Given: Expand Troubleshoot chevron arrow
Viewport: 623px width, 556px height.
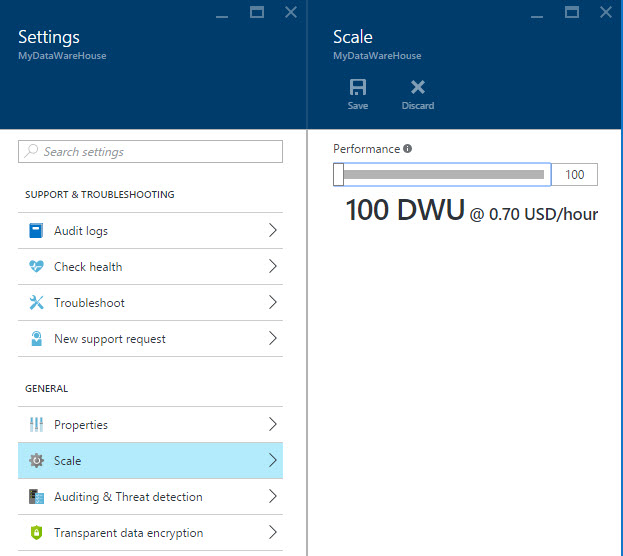Looking at the screenshot, I should [272, 303].
